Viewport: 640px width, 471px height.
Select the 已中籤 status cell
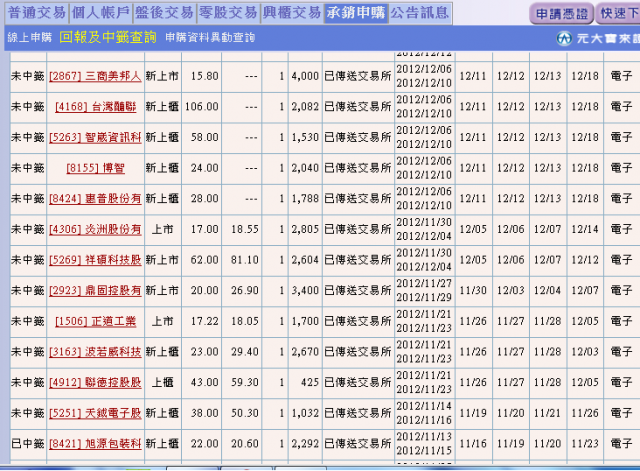[x=28, y=444]
